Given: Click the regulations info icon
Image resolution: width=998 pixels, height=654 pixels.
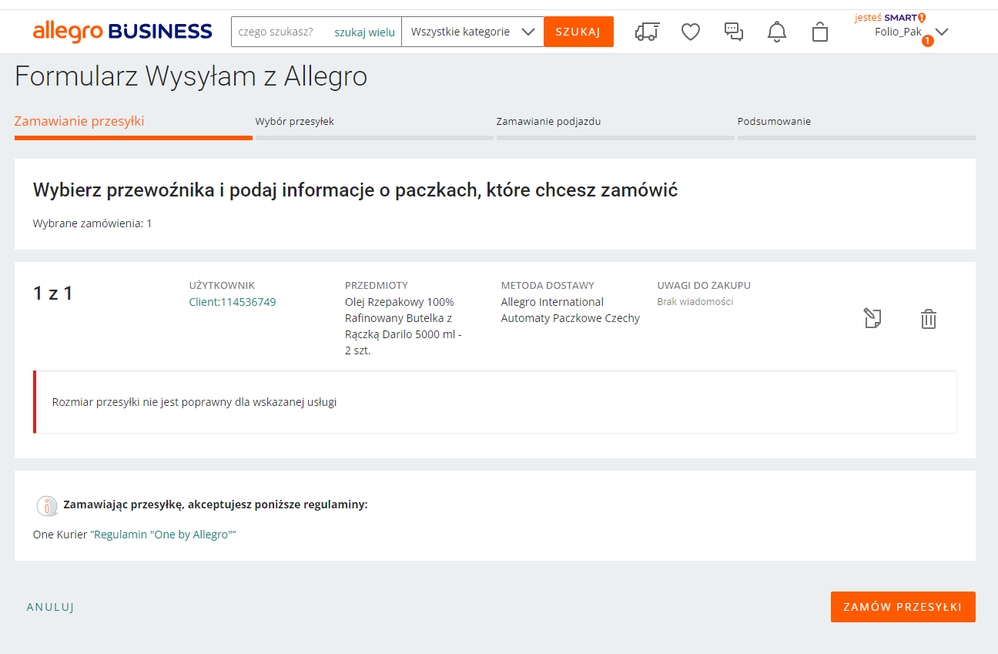Looking at the screenshot, I should pyautogui.click(x=46, y=505).
